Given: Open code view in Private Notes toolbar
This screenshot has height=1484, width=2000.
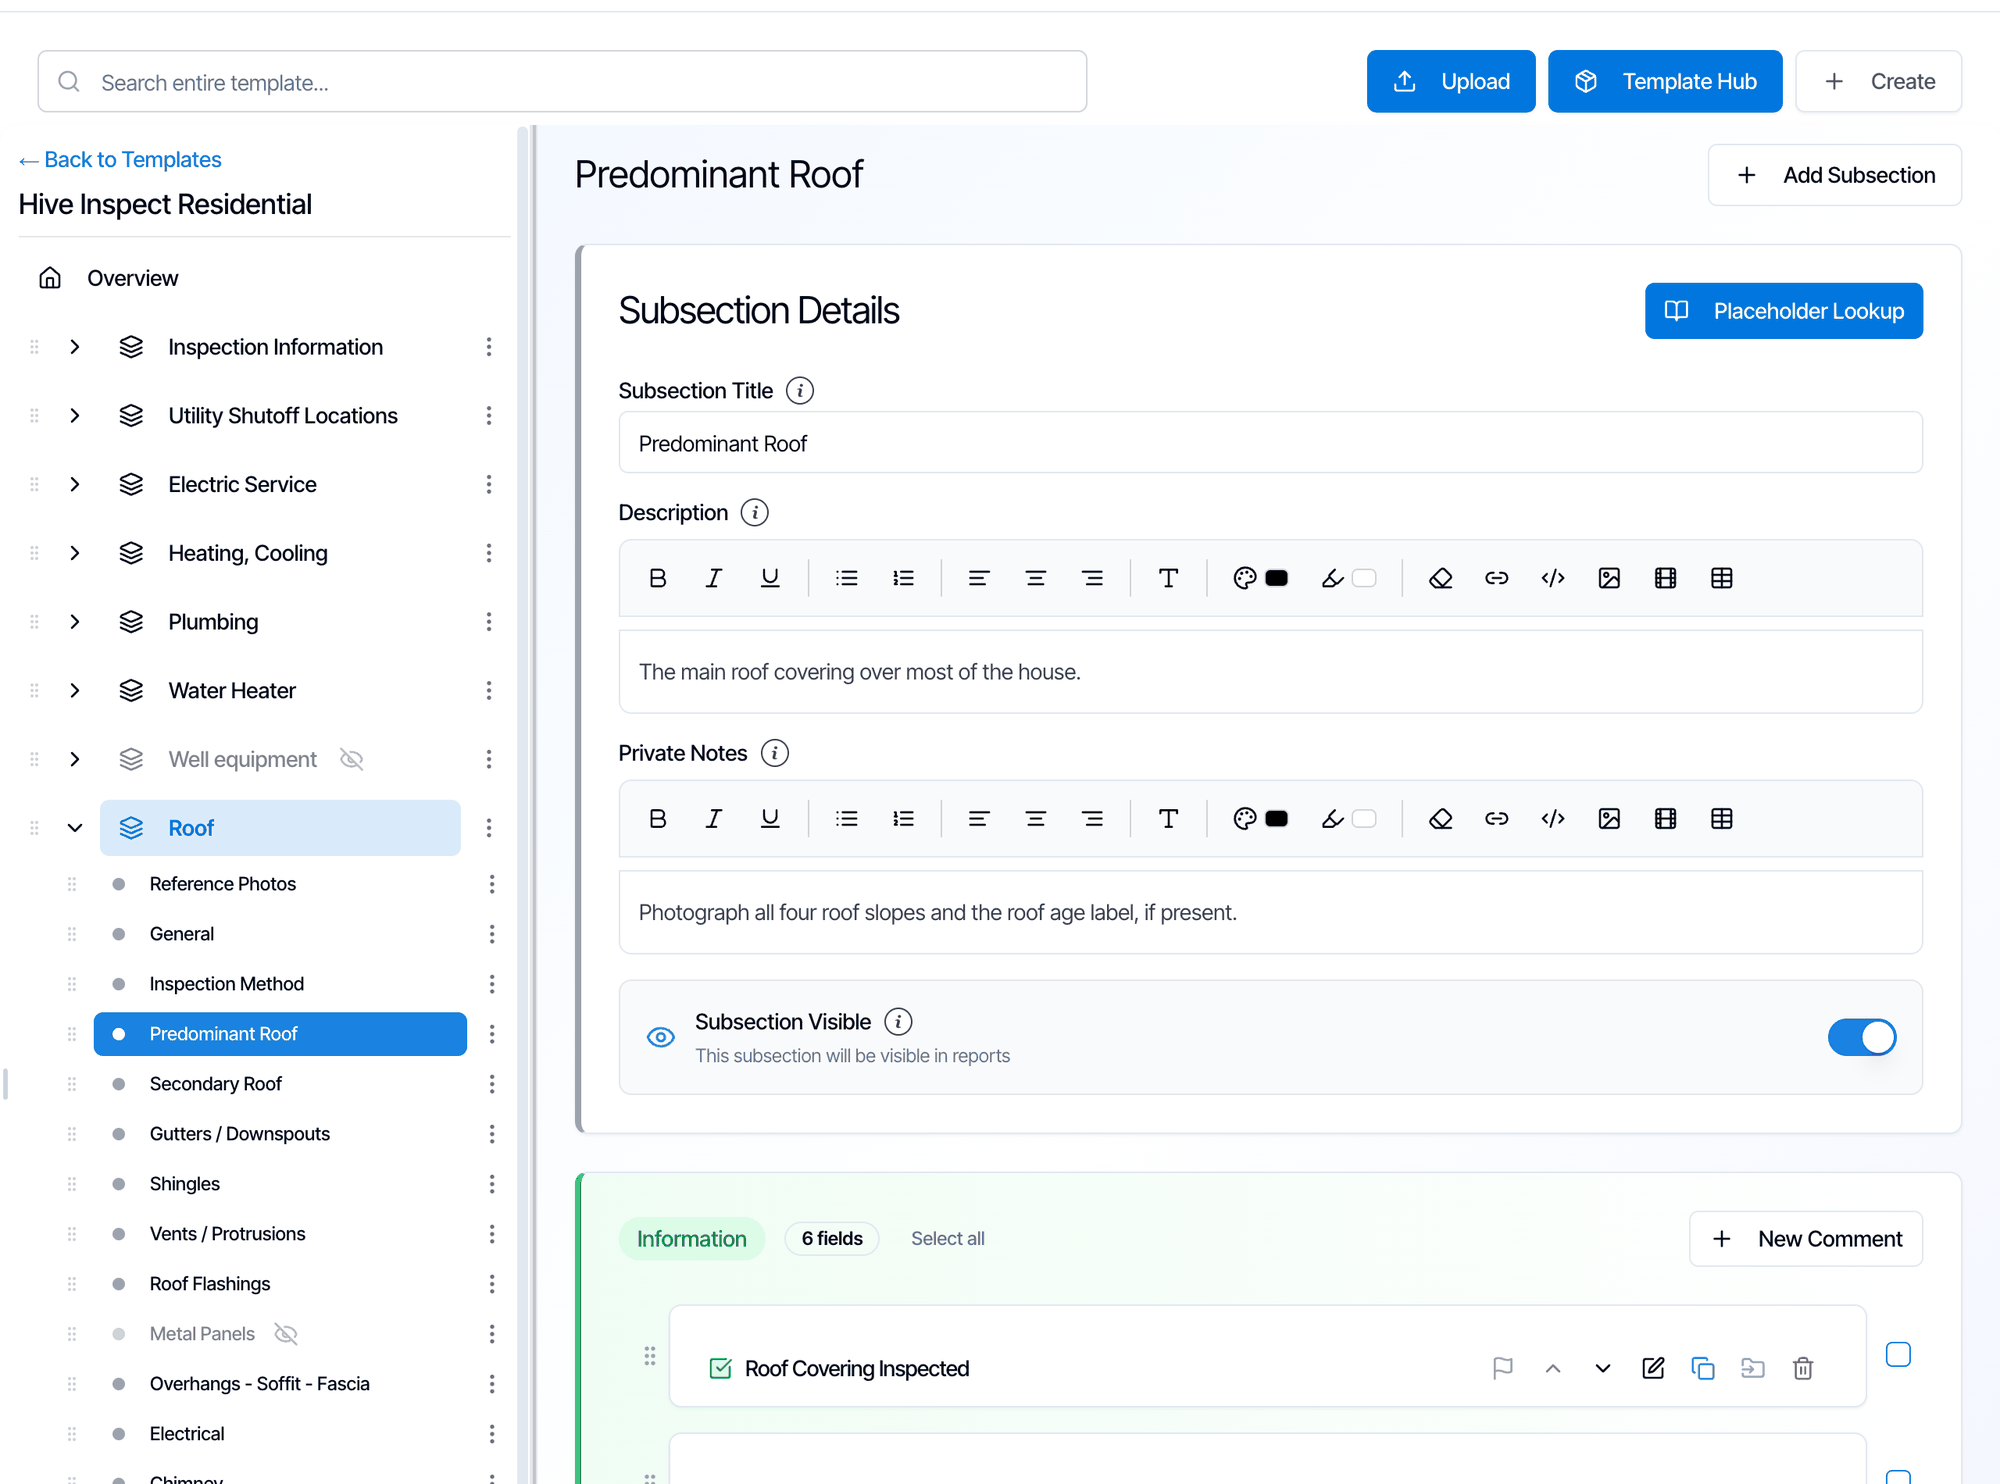Looking at the screenshot, I should 1553,819.
